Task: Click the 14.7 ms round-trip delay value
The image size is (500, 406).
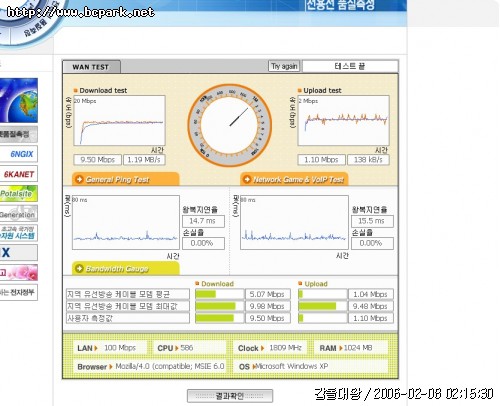Action: [203, 221]
